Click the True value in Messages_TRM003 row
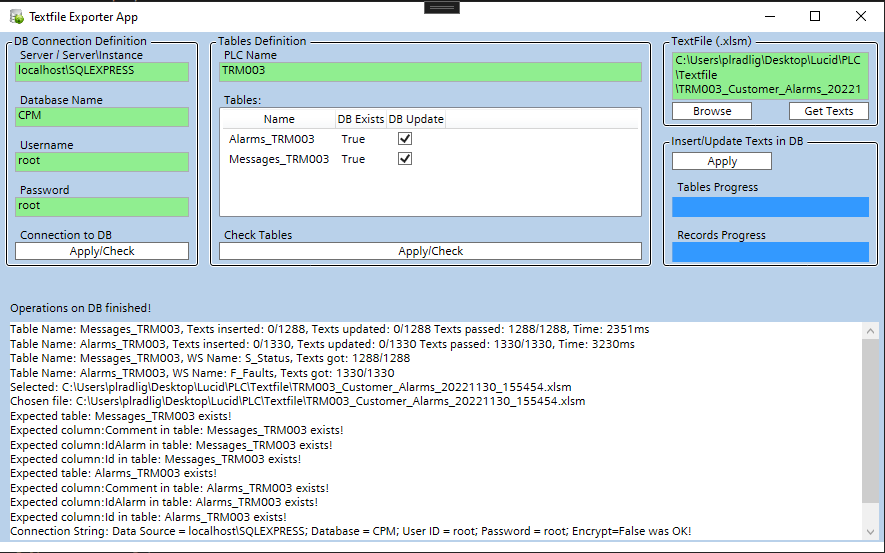Screen dimensions: 885x553 coord(353,159)
